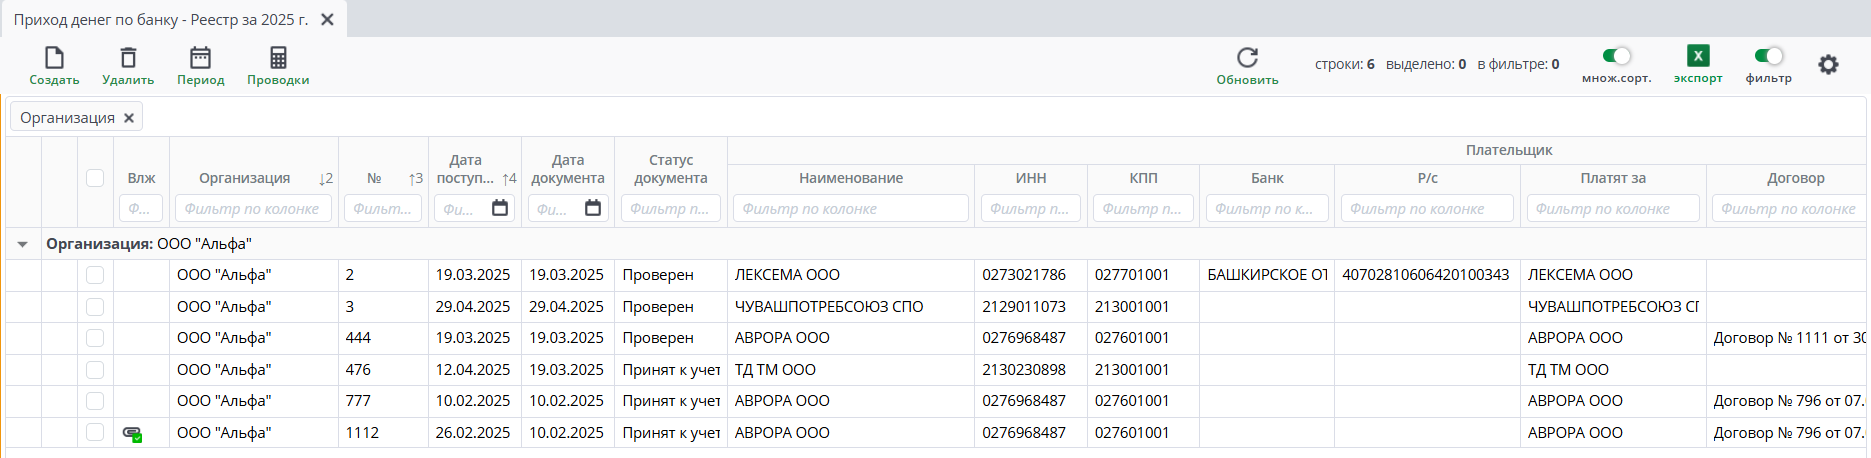
Task: Sort by the Организация column header
Action: [x=244, y=178]
